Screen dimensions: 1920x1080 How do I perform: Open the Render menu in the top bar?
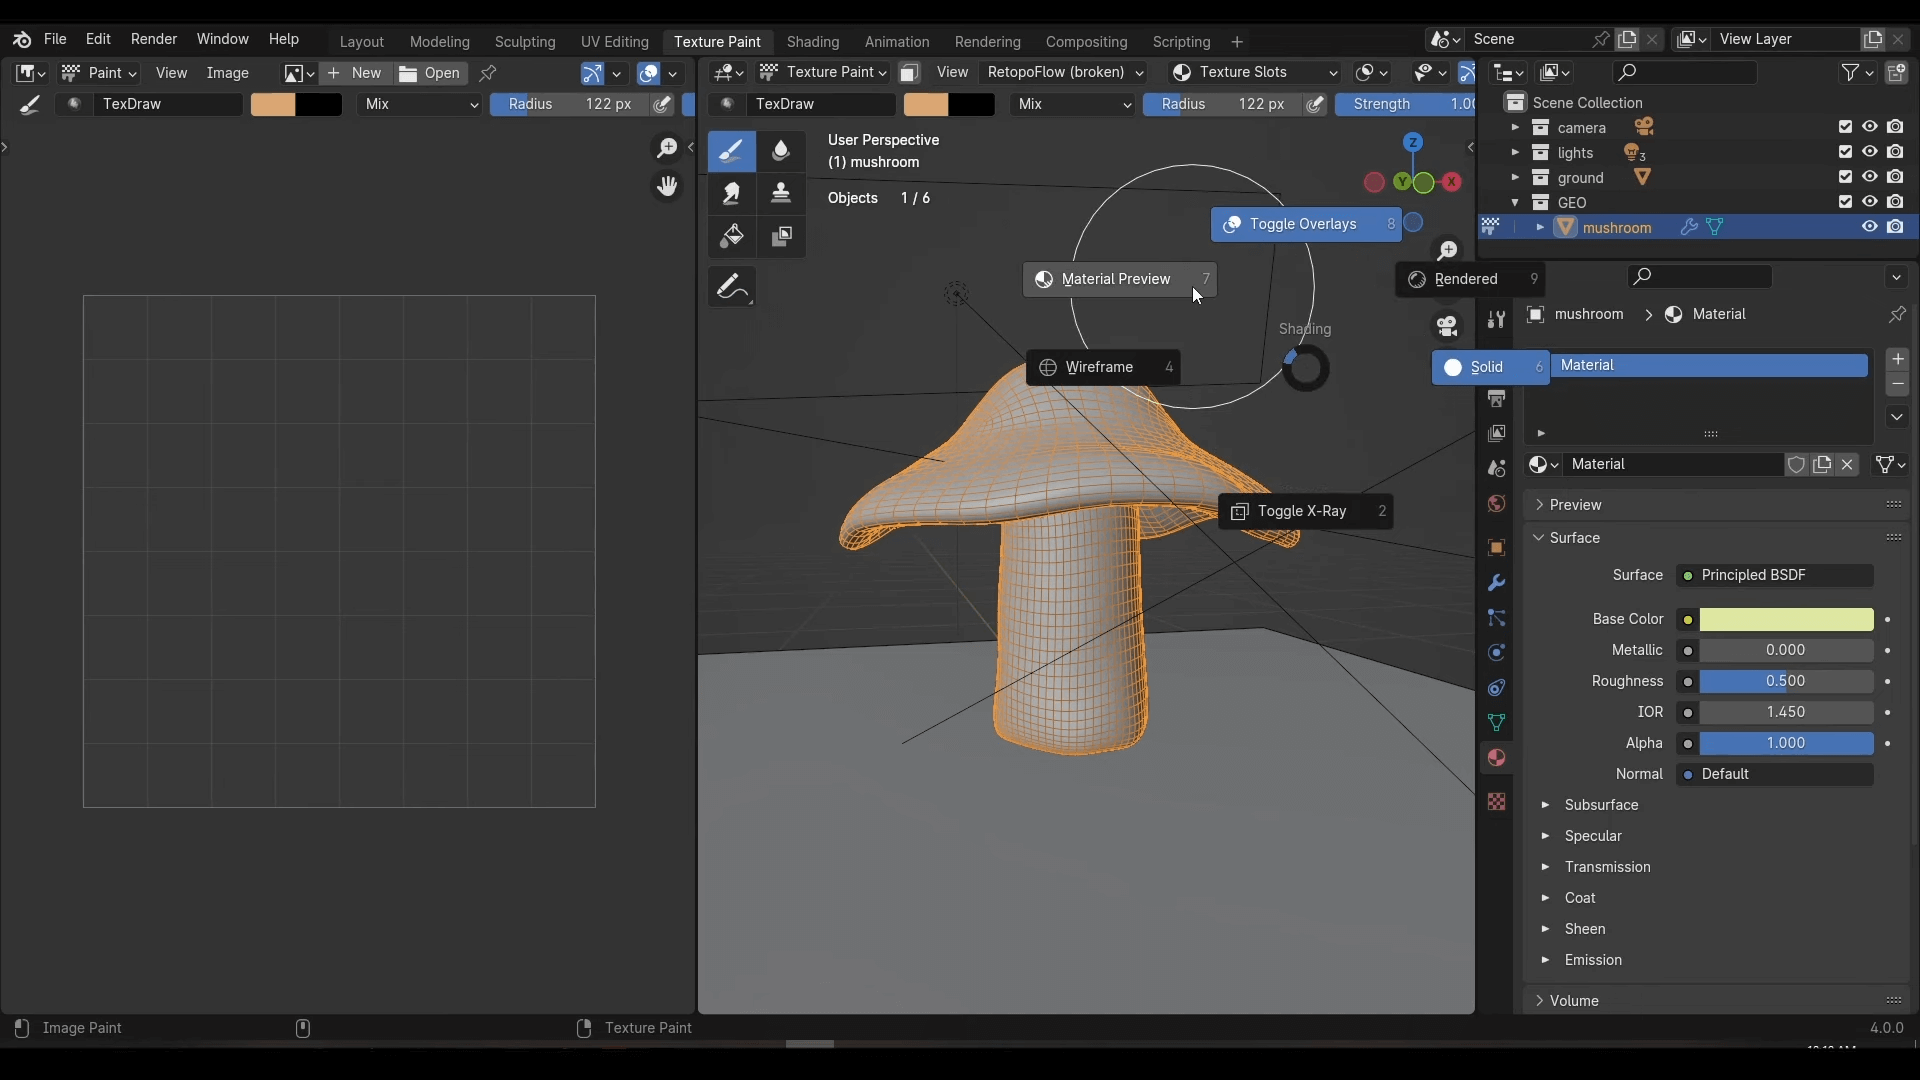154,39
